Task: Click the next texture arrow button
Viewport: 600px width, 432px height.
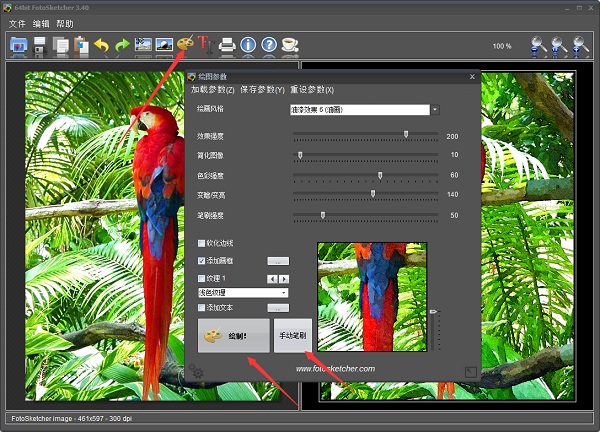Action: pyautogui.click(x=284, y=278)
